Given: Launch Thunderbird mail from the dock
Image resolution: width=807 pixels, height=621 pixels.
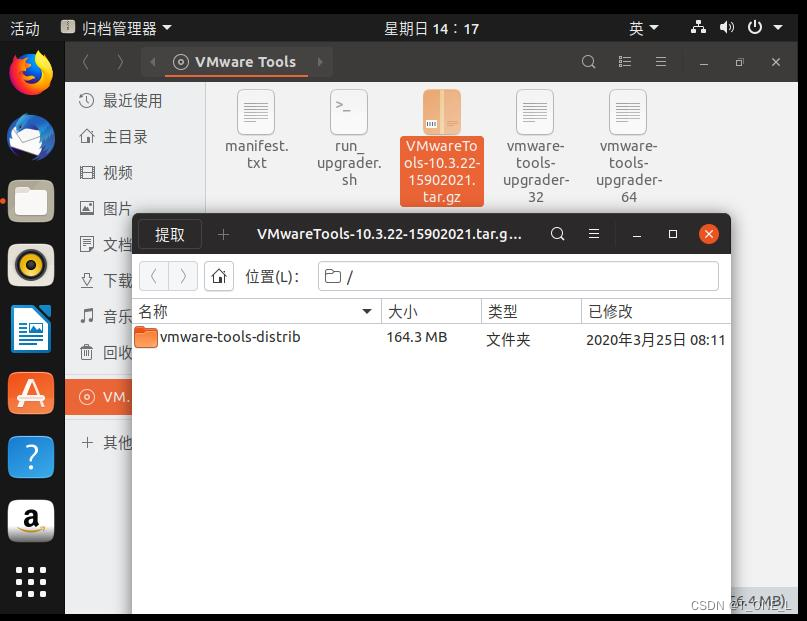Looking at the screenshot, I should (x=31, y=137).
